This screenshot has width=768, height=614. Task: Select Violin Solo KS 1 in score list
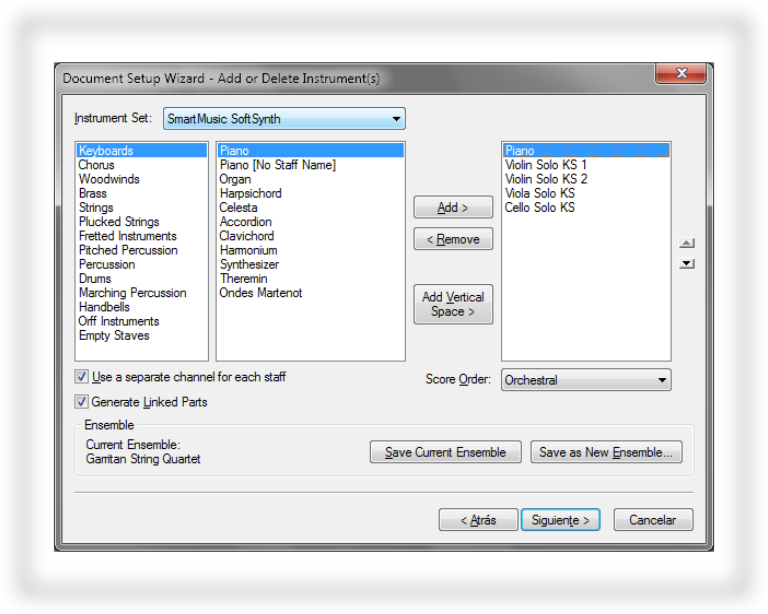tap(545, 165)
